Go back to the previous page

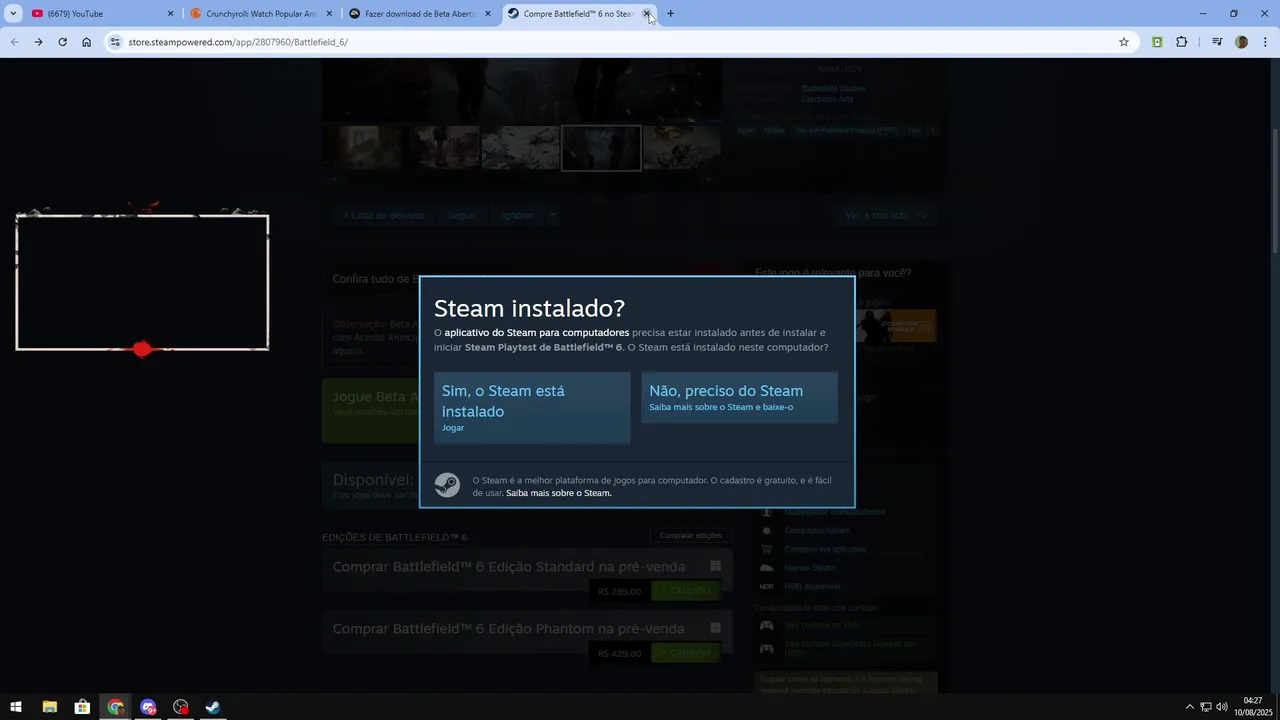point(14,42)
